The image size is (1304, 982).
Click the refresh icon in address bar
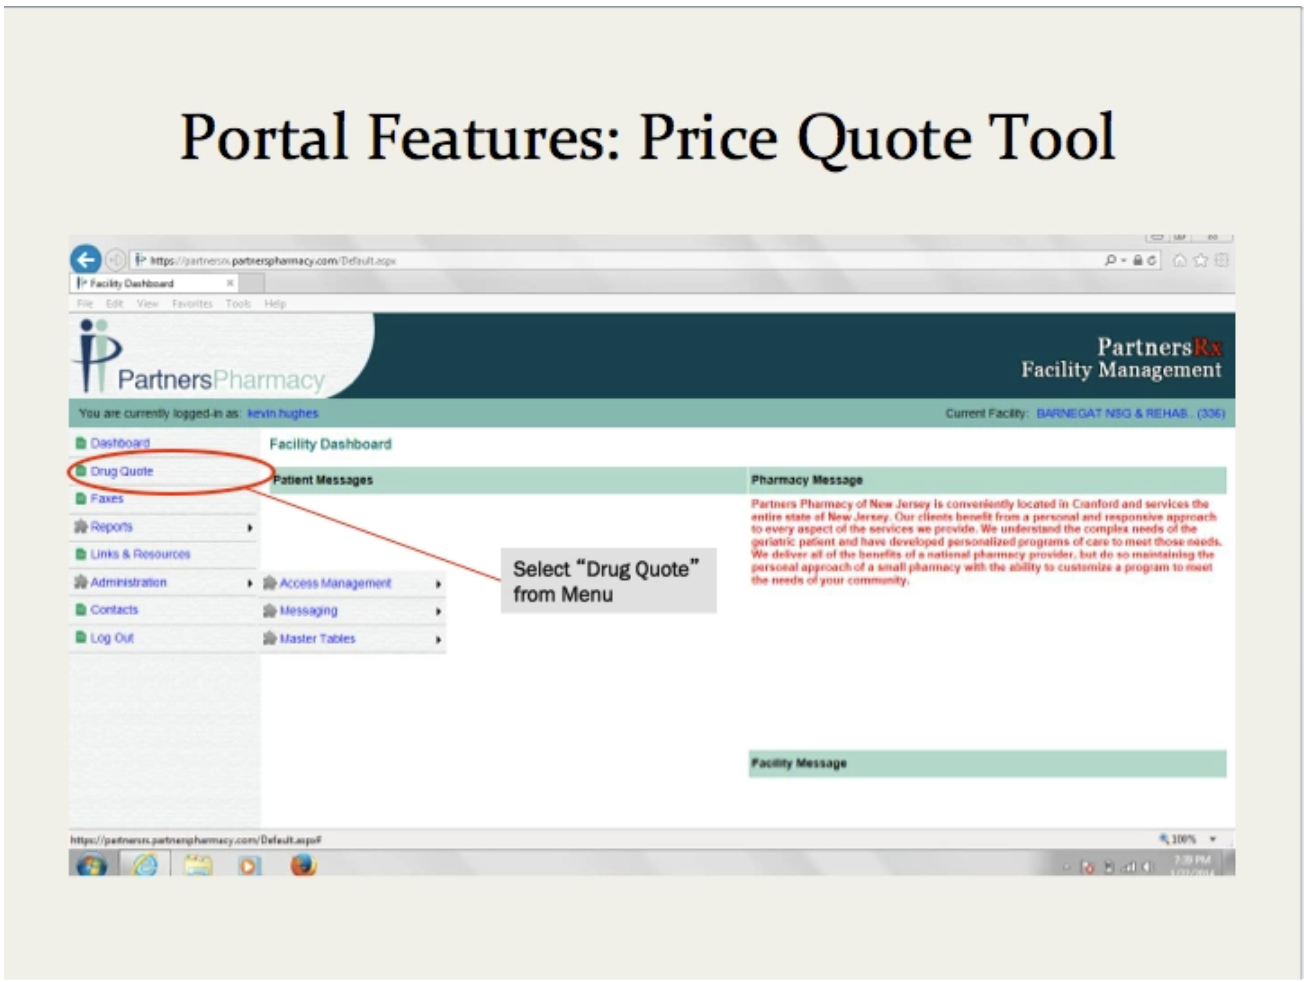click(1152, 260)
